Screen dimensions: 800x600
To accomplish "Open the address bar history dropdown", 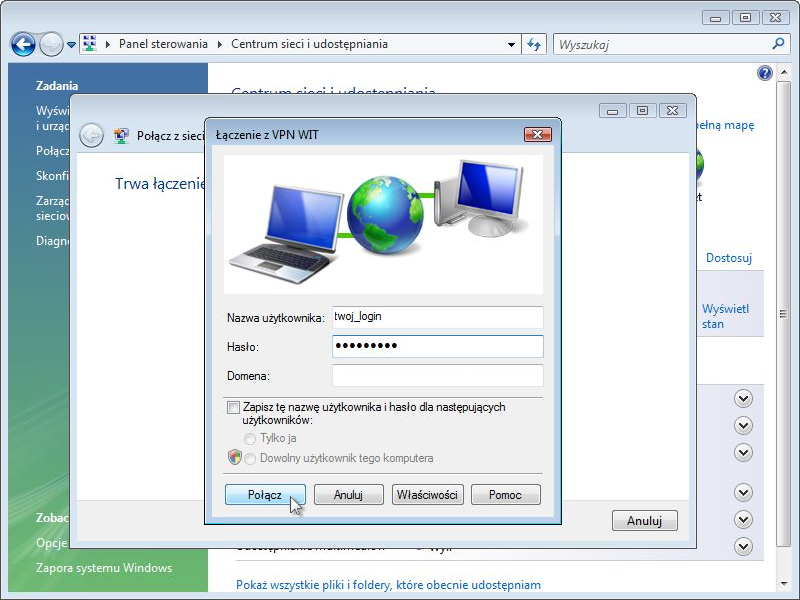I will [x=511, y=45].
